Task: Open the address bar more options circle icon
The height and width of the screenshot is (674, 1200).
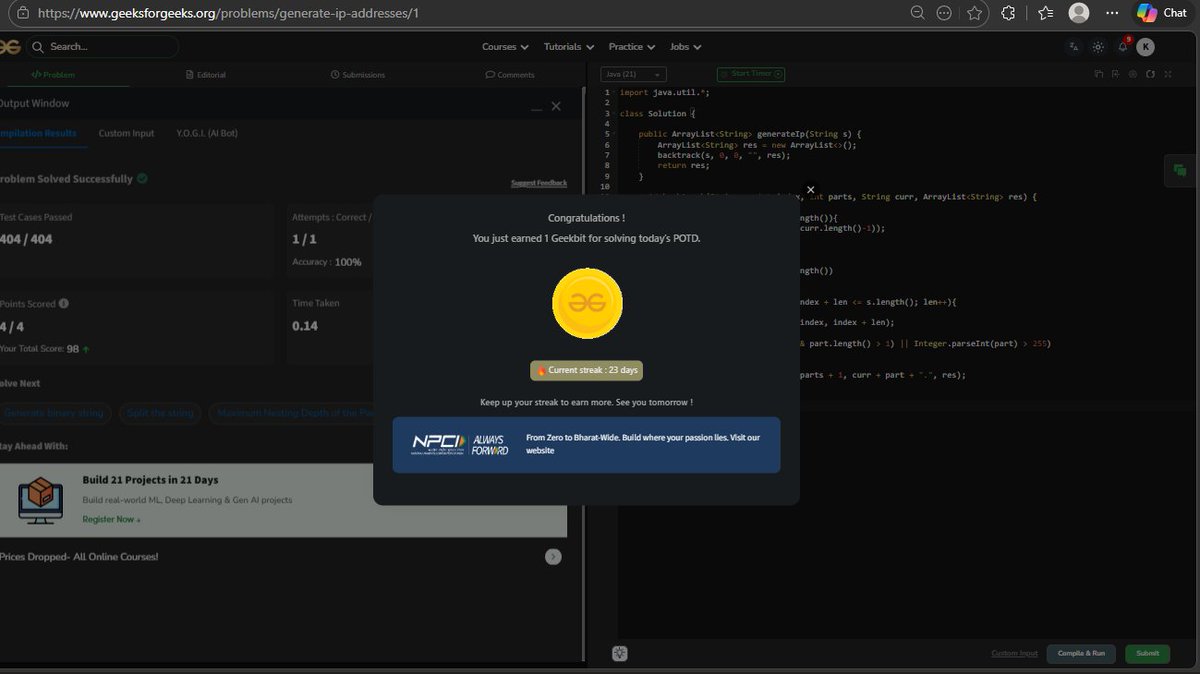Action: pyautogui.click(x=944, y=13)
